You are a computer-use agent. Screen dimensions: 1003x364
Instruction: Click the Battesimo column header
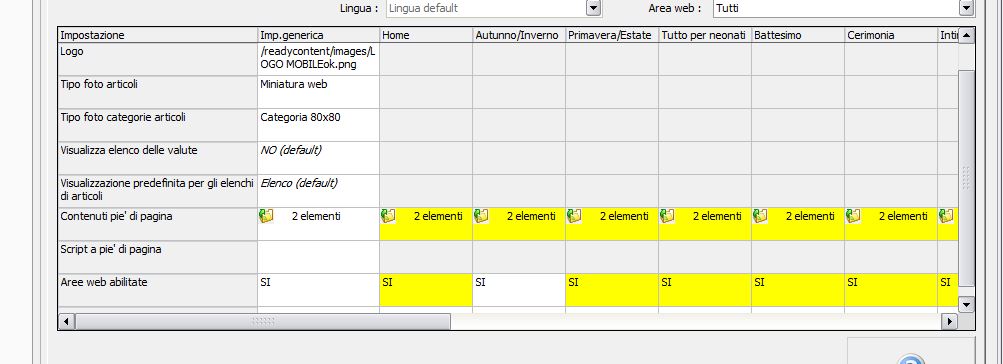coord(798,35)
